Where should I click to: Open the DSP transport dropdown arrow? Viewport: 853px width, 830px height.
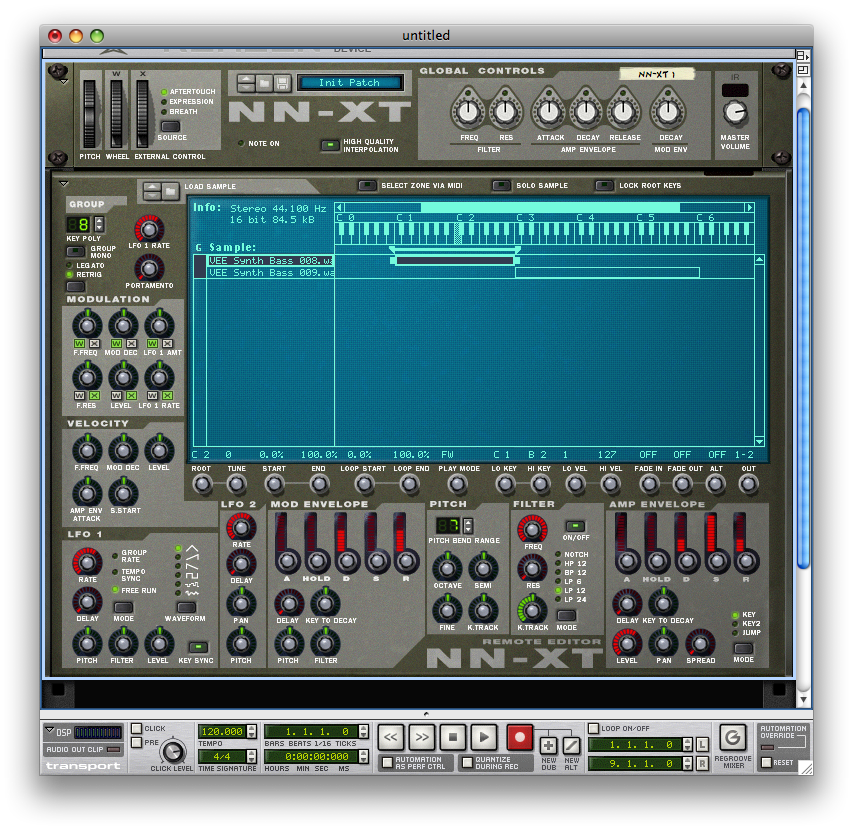(50, 730)
